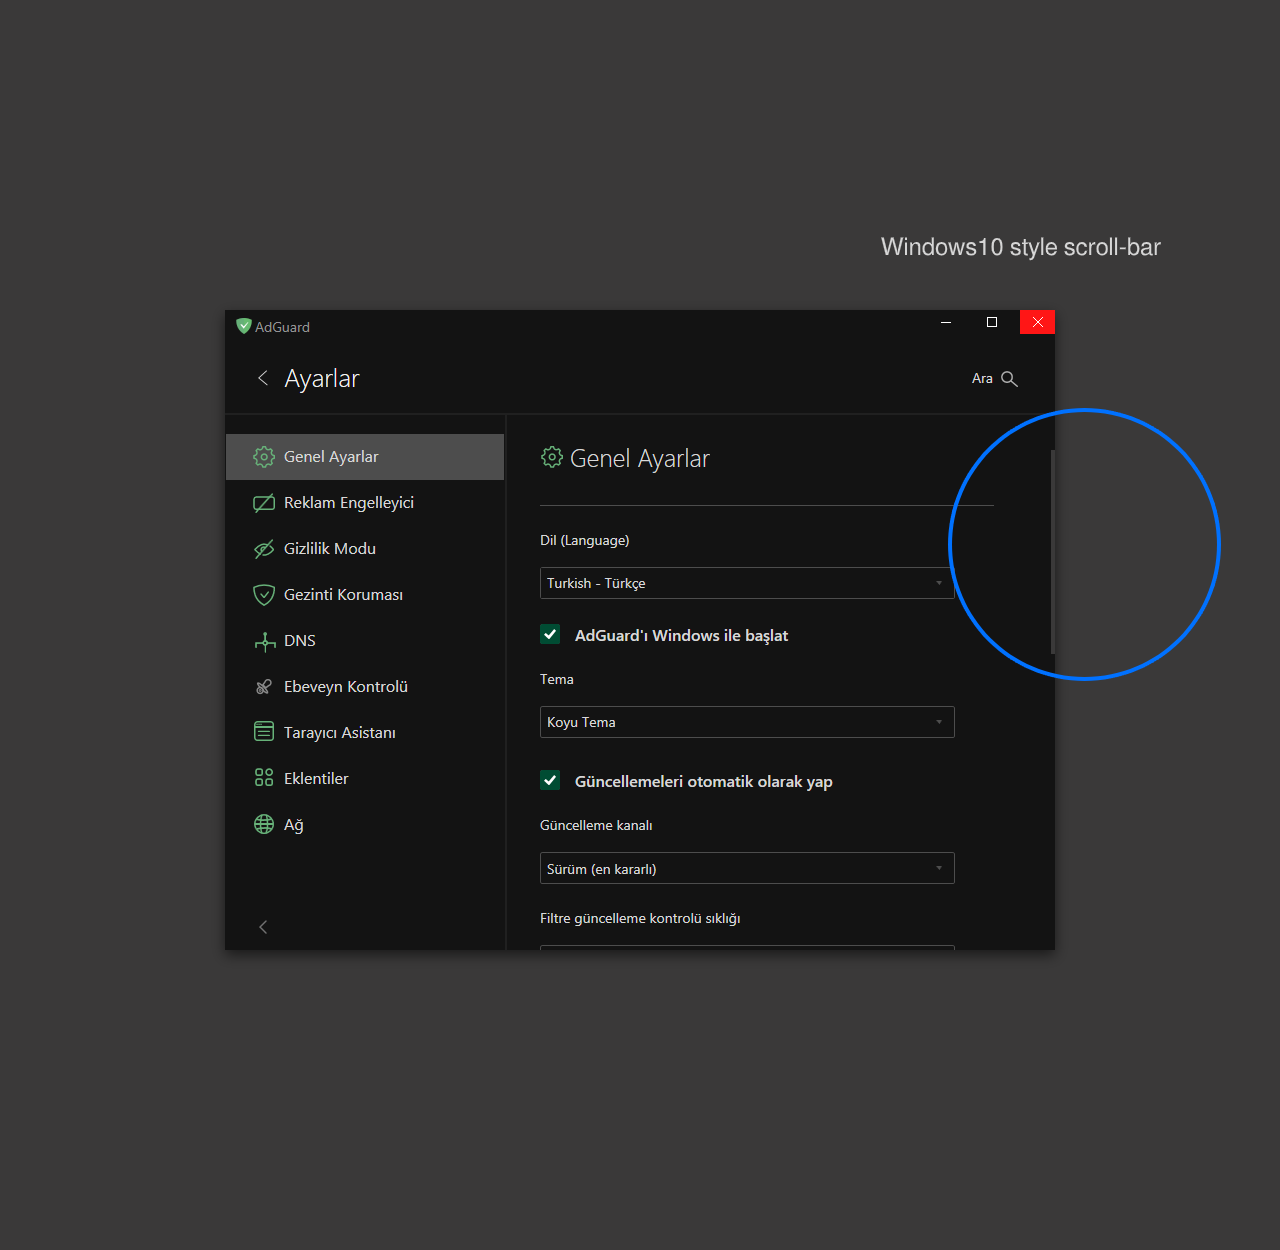Viewport: 1280px width, 1250px height.
Task: Select the Genel Ayarlar gear icon
Action: pos(264,456)
